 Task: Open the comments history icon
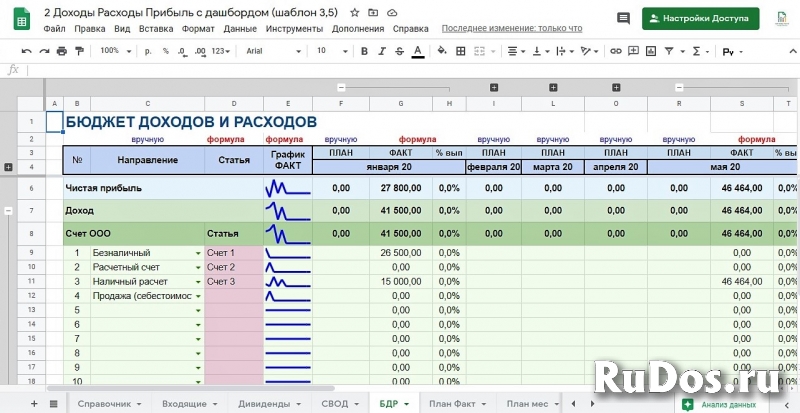coord(623,18)
